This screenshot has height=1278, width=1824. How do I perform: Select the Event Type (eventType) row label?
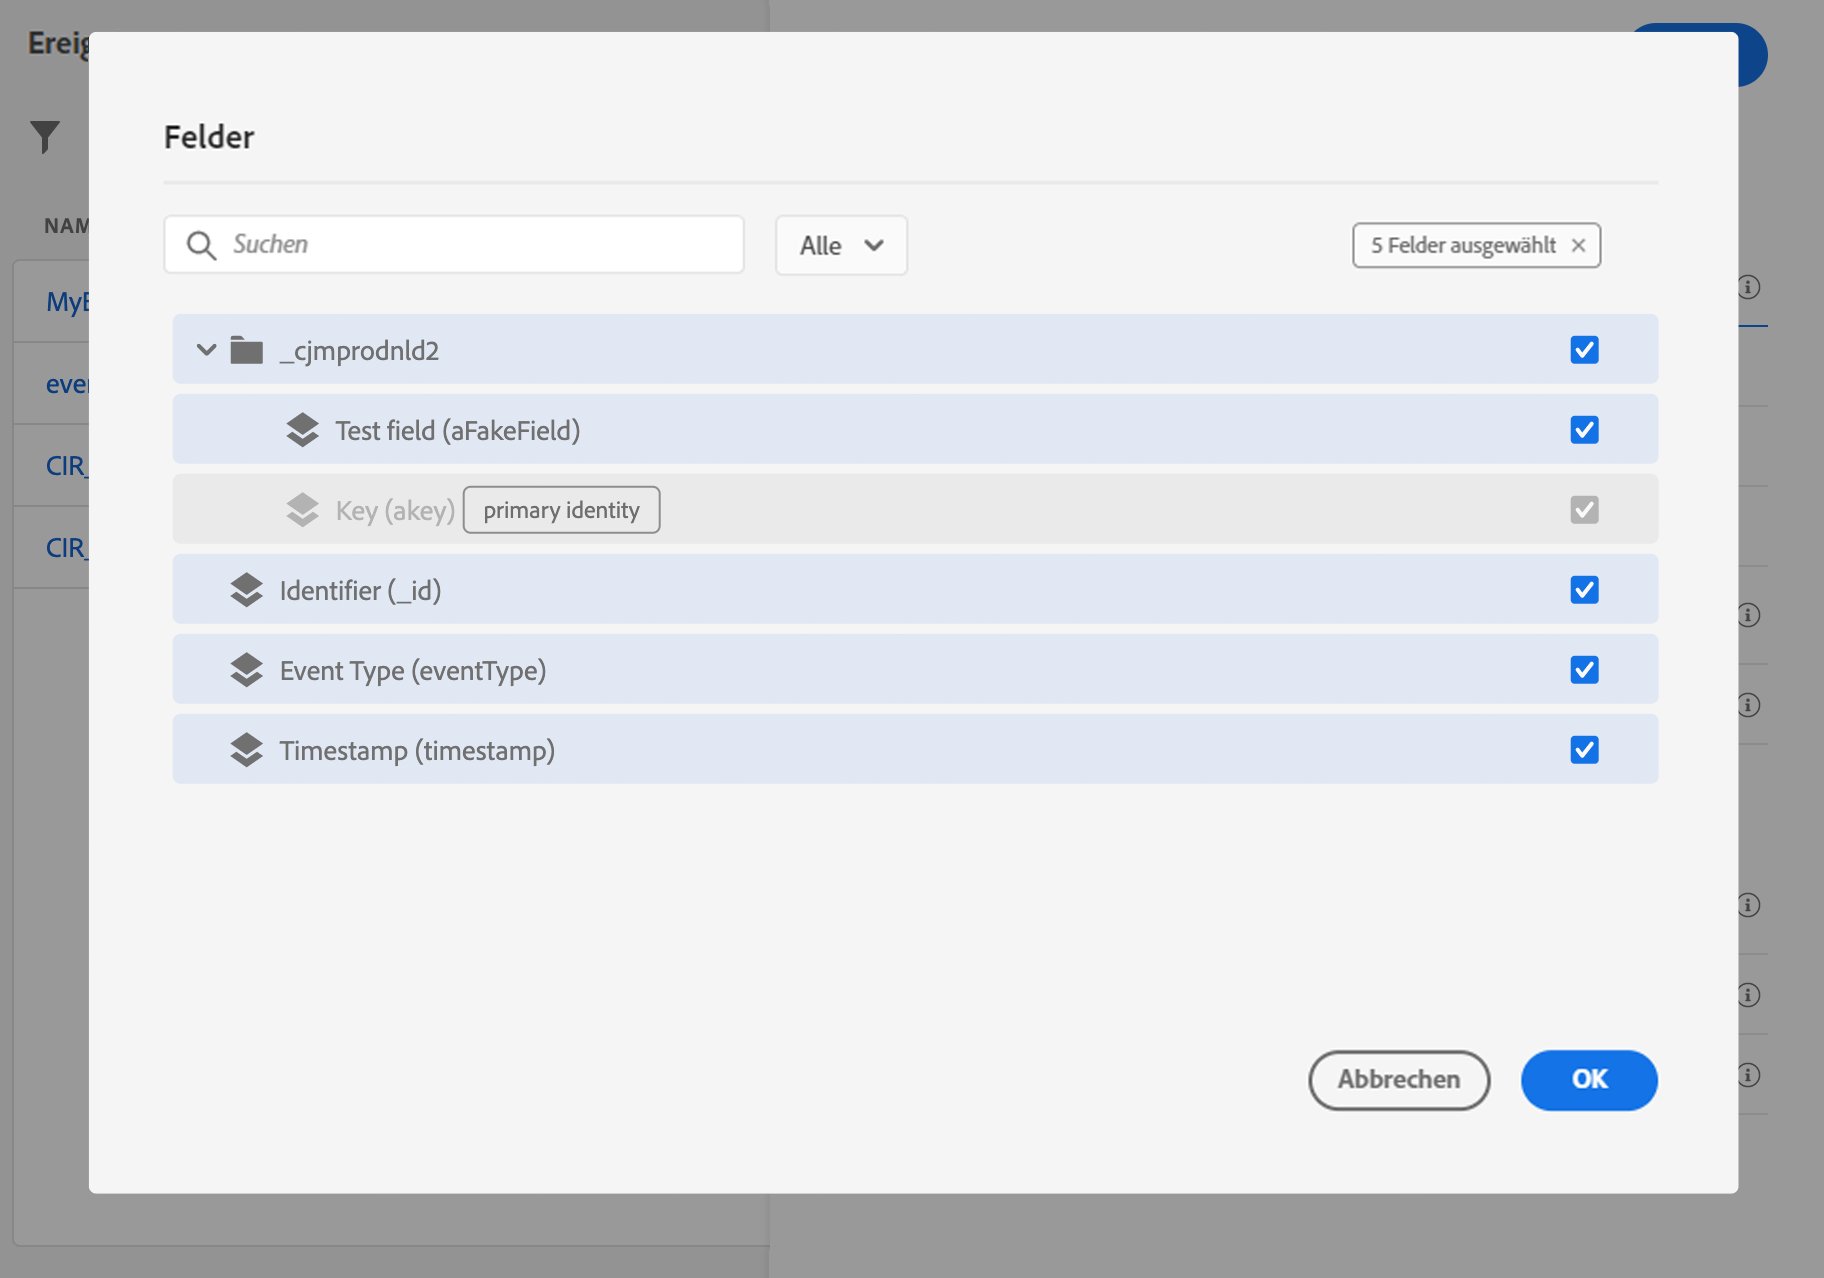(413, 671)
